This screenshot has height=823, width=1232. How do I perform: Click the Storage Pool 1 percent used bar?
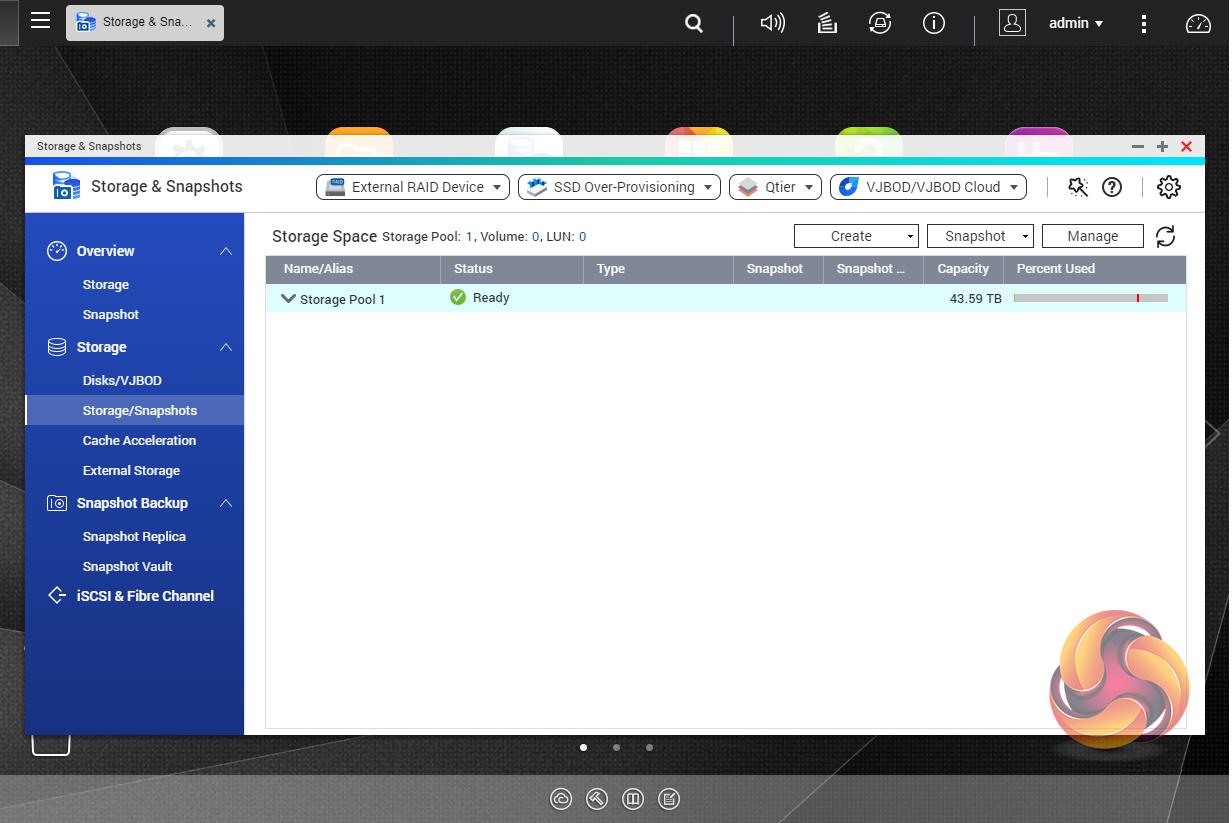point(1091,298)
